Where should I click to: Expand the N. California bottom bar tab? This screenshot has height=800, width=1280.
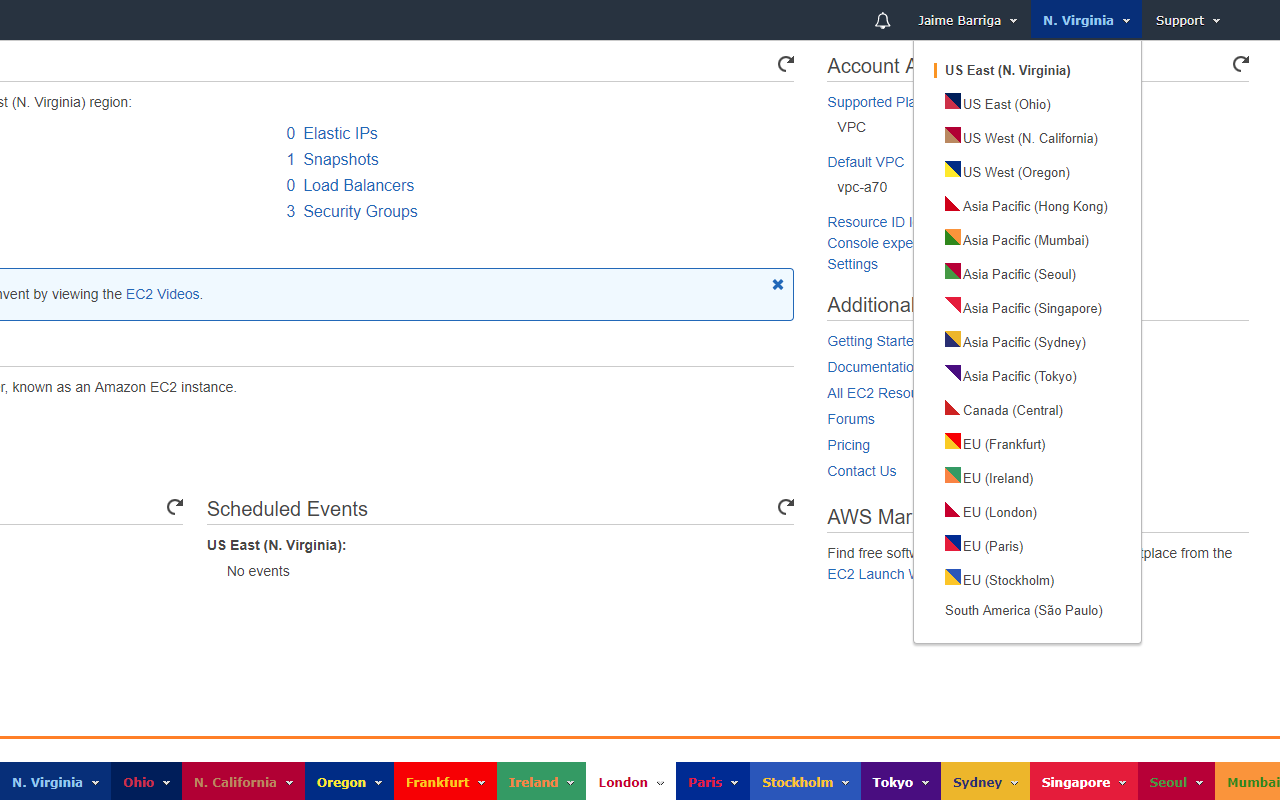coord(243,782)
